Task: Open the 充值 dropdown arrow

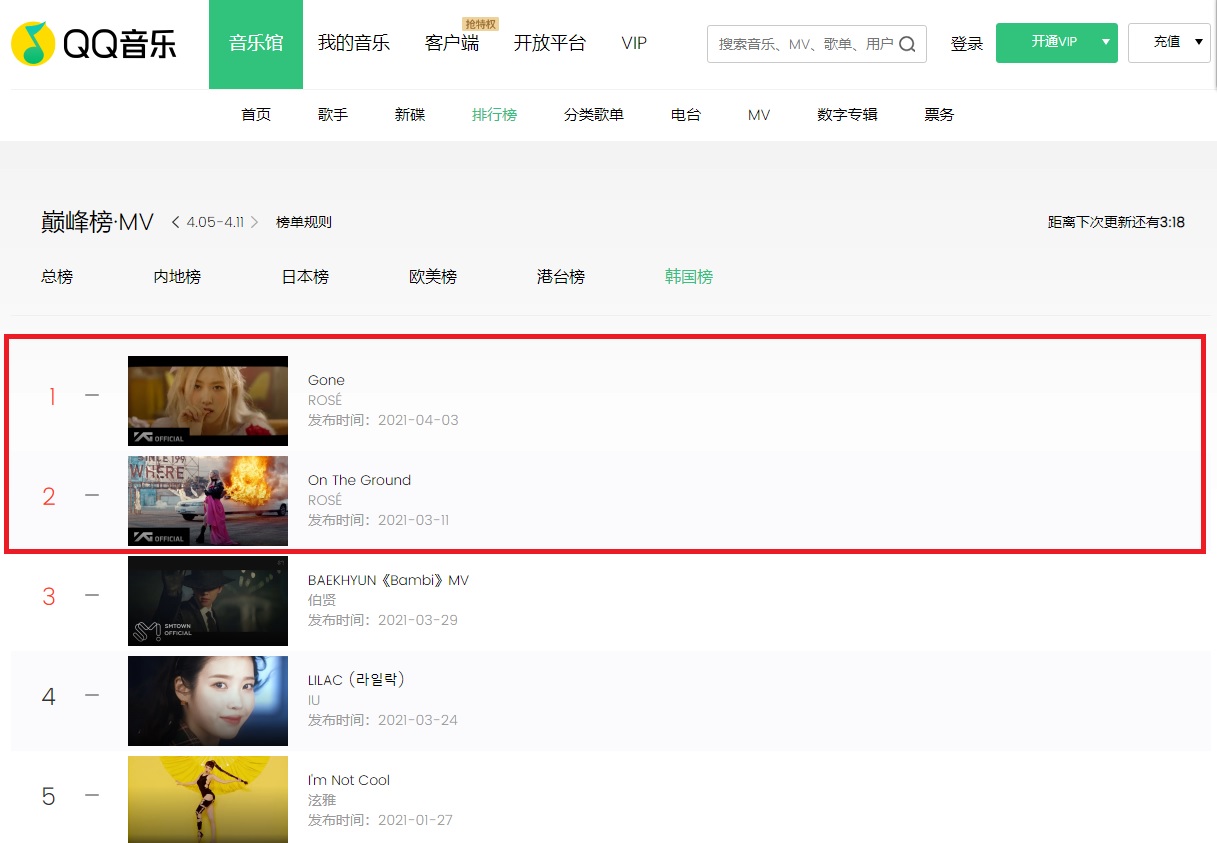Action: [x=1199, y=43]
